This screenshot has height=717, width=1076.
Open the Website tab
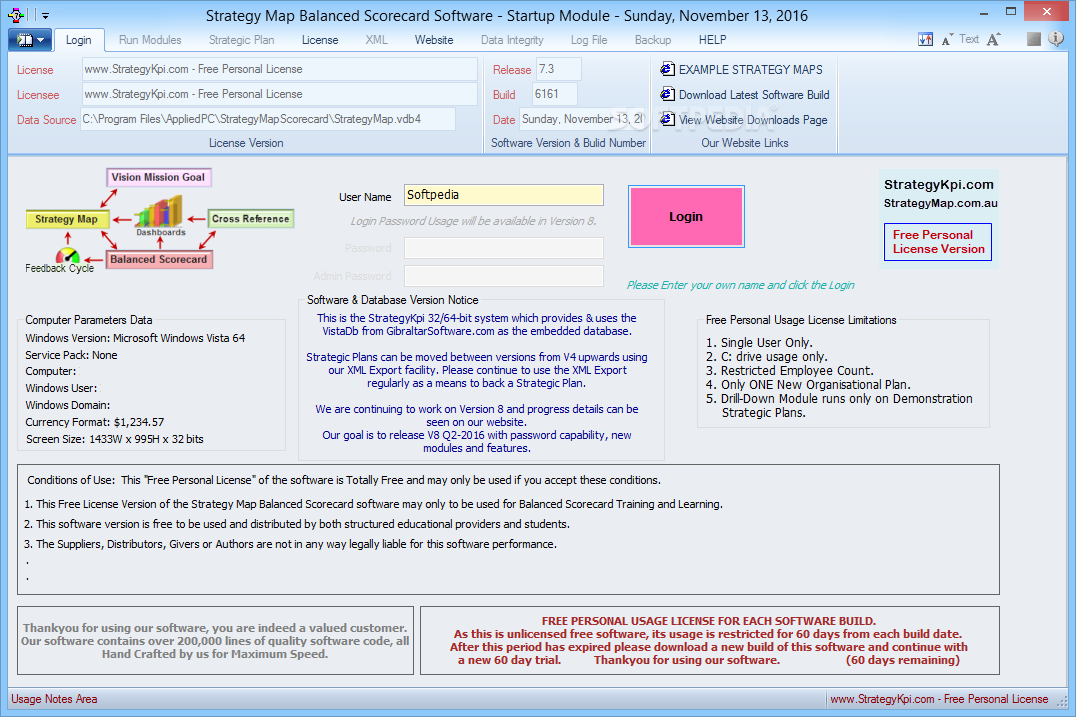[434, 40]
